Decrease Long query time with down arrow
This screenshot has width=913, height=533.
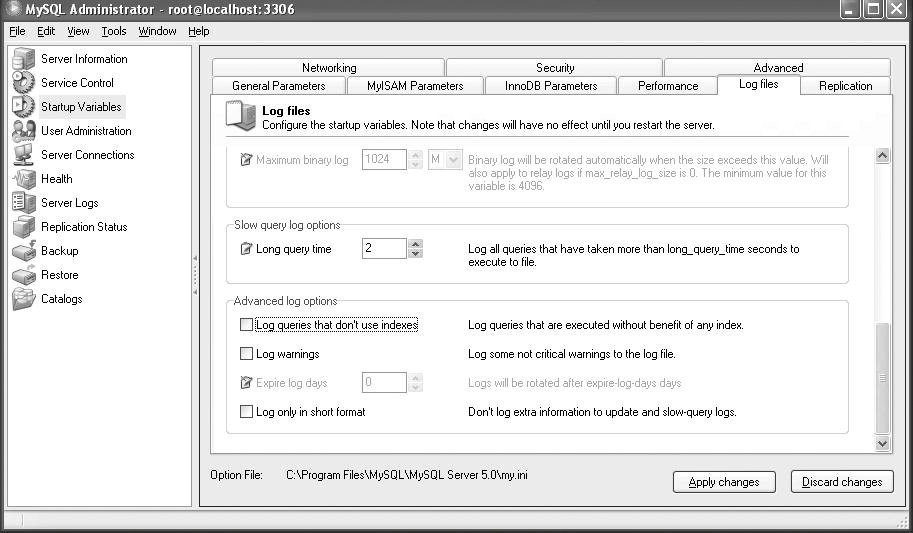point(415,253)
